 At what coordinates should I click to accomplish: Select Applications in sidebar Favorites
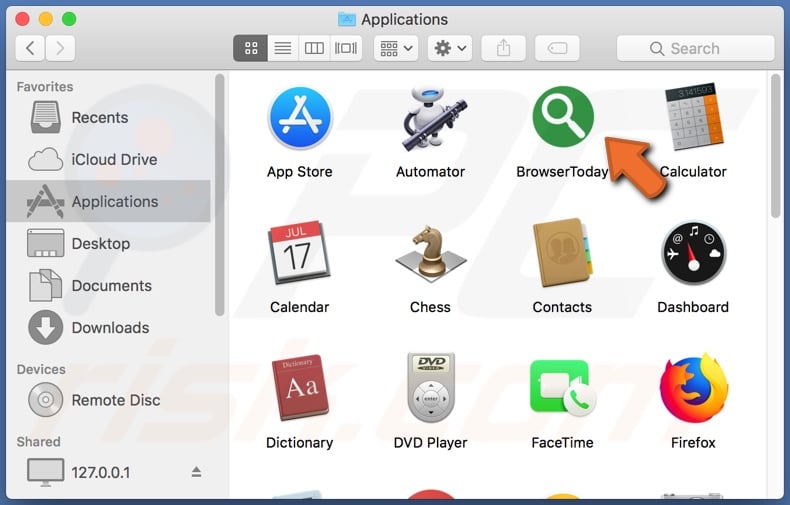pos(108,202)
